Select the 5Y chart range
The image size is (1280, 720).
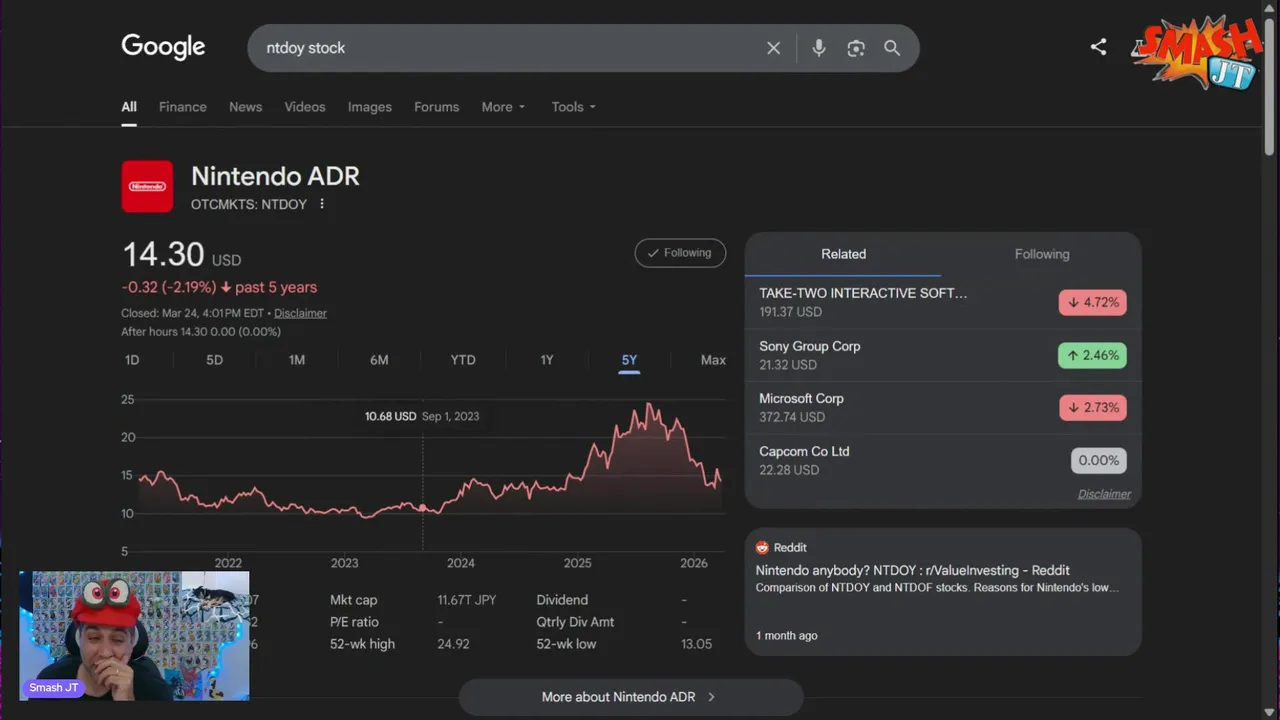[629, 360]
